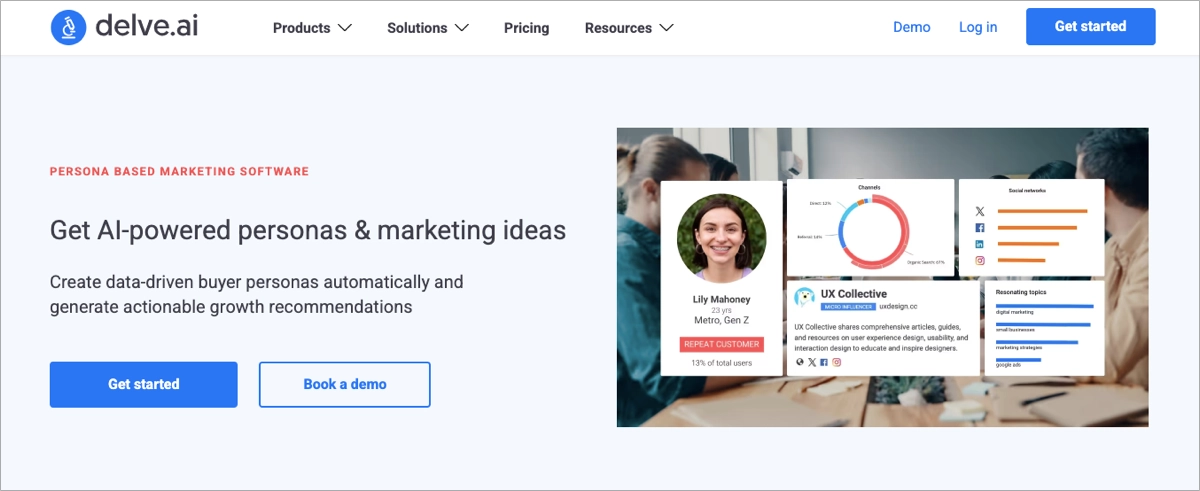1200x491 pixels.
Task: Click the Lily Mahoney name text
Action: 722,299
